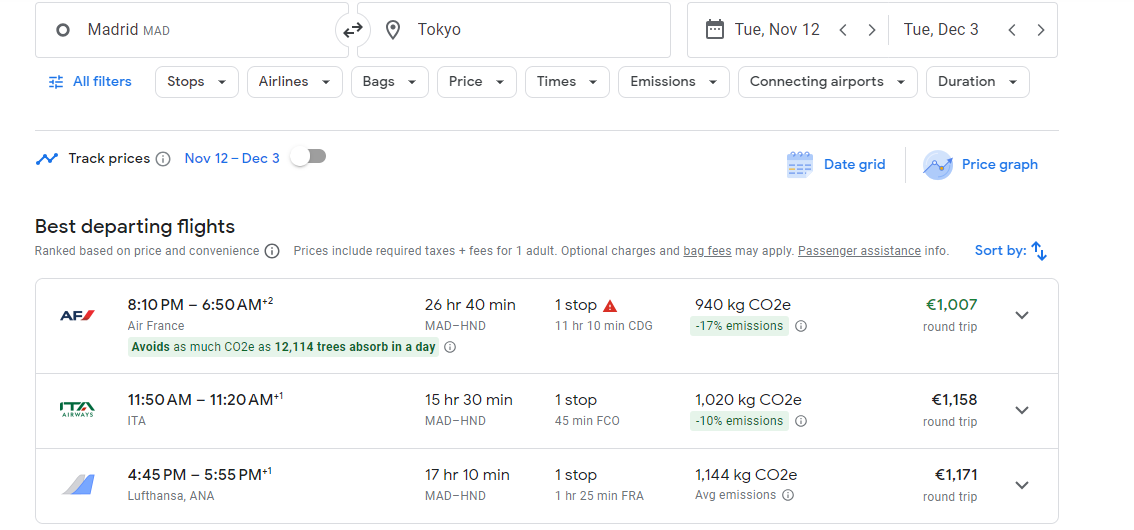
Task: Open the Price filter dropdown
Action: point(477,82)
